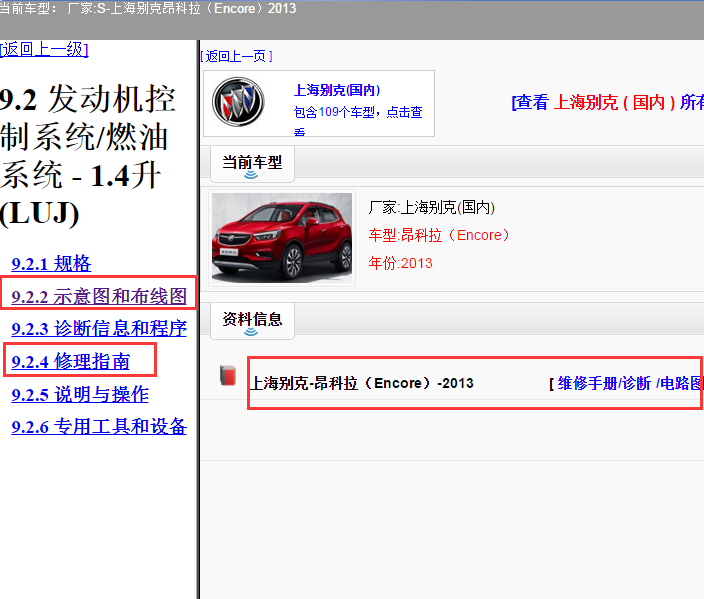Select the 资料信息 tab
Viewport: 704px width, 599px height.
(x=252, y=321)
